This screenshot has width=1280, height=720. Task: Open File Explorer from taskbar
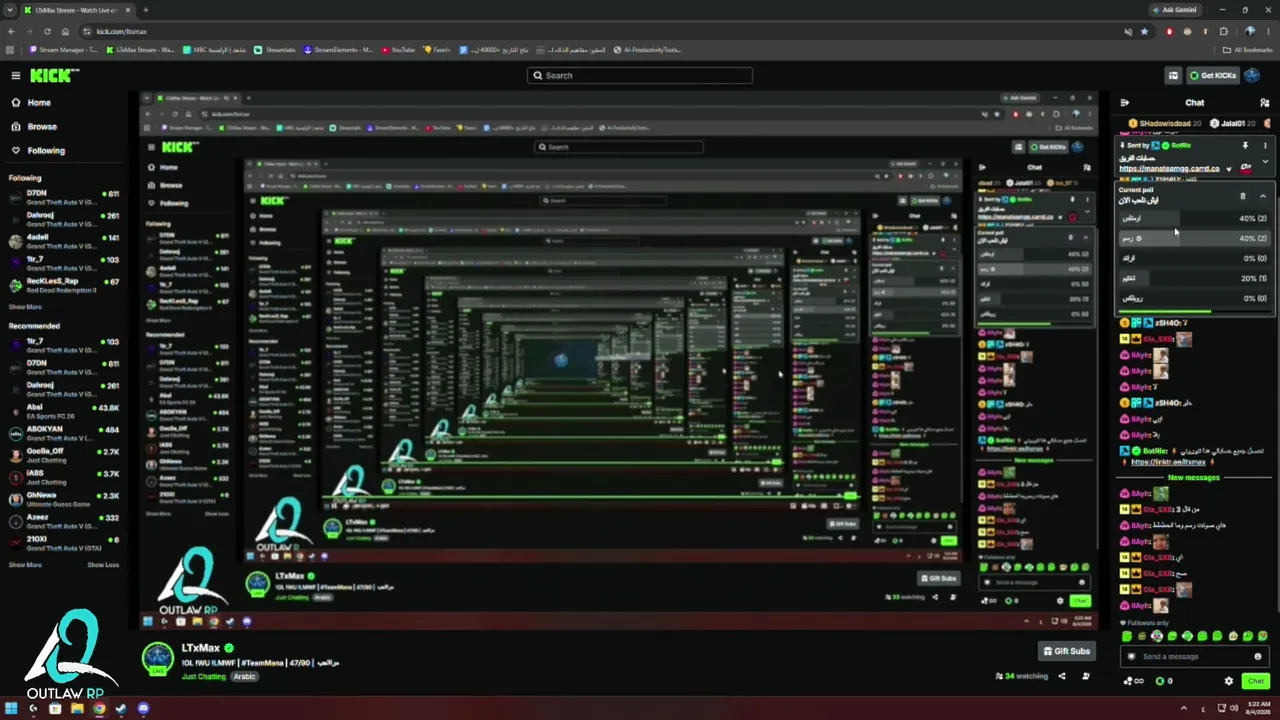pos(77,709)
